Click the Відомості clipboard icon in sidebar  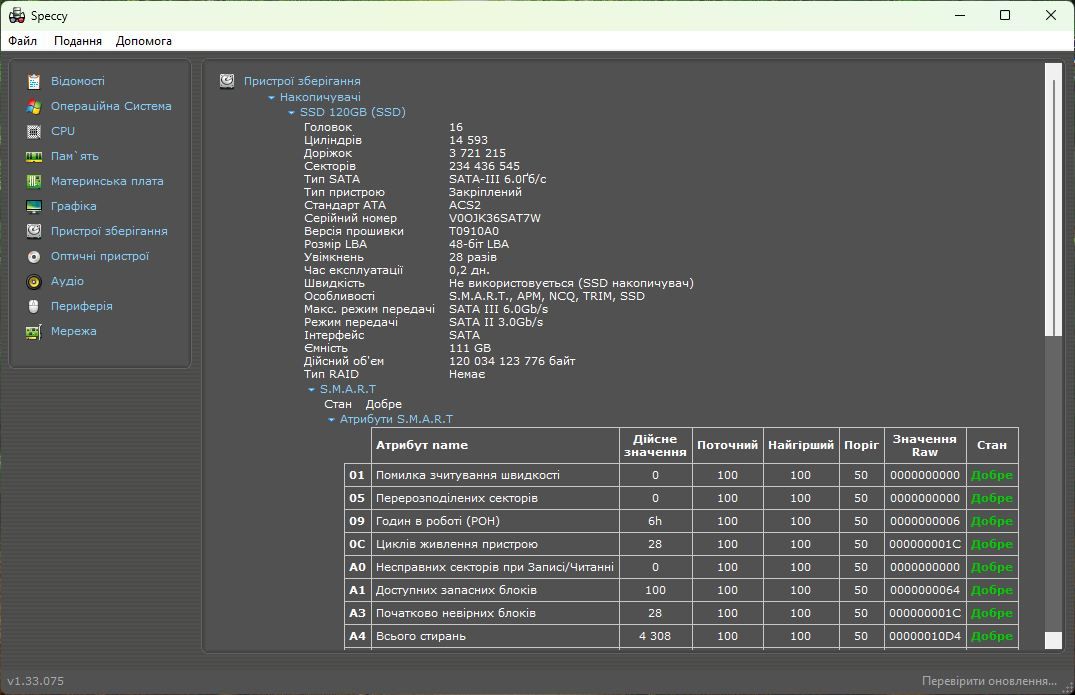coord(34,82)
